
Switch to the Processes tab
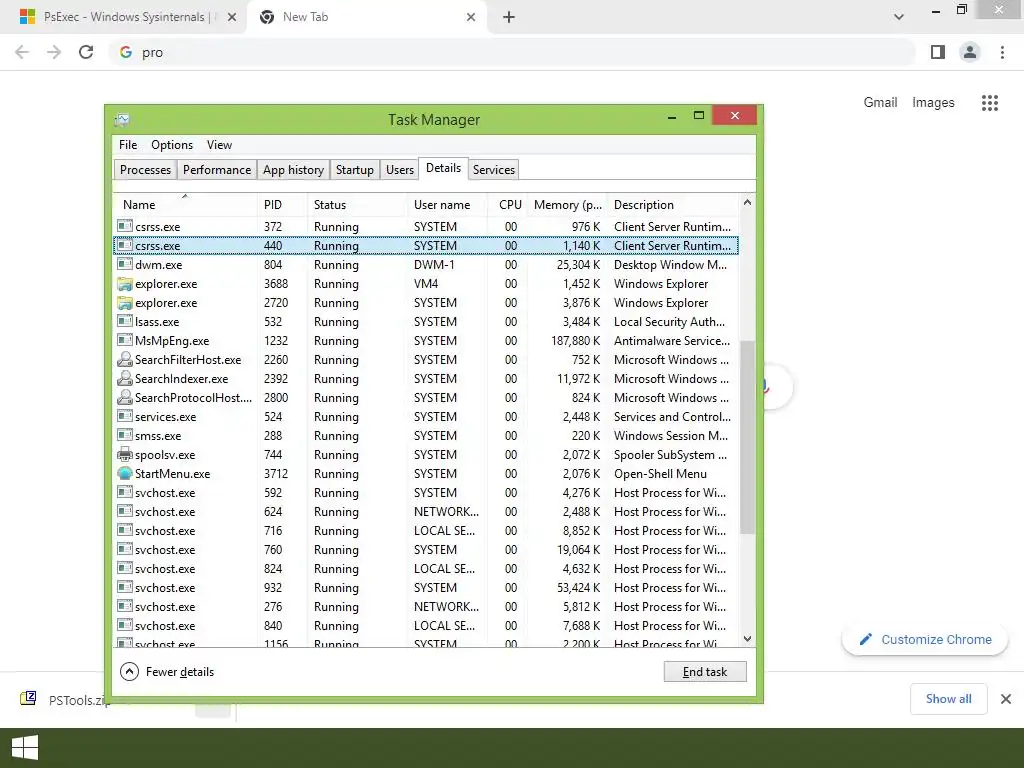[145, 170]
